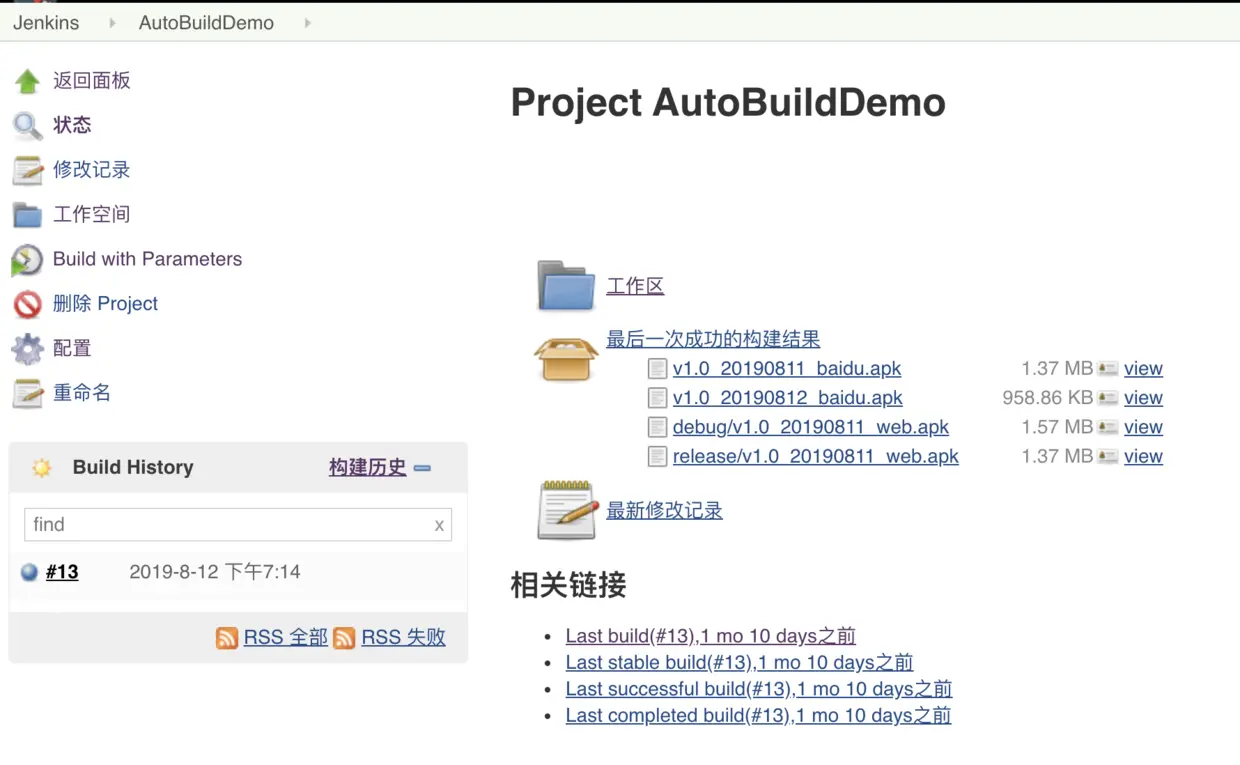Open 返回面板 sidebar link
This screenshot has height=765, width=1240.
point(92,81)
